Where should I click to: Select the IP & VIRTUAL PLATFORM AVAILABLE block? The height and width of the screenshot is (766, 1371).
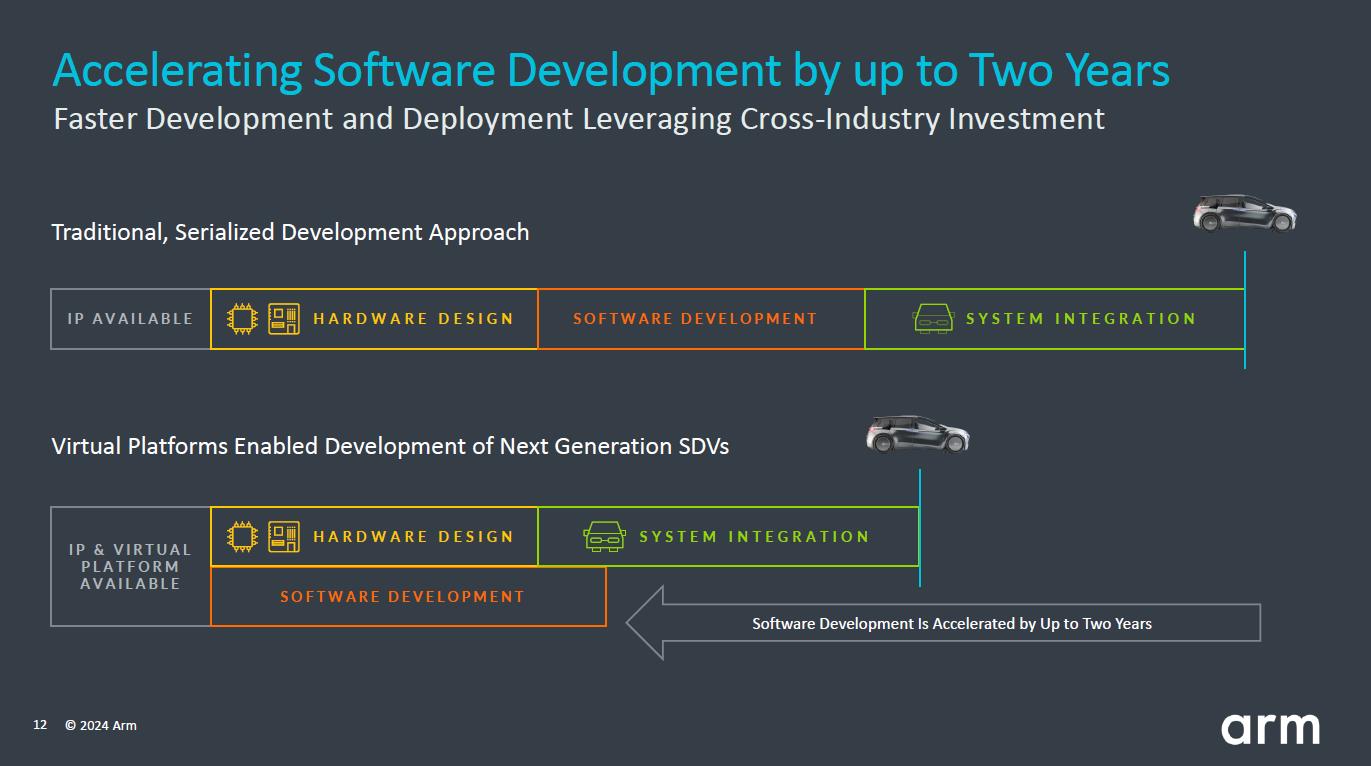pyautogui.click(x=131, y=566)
